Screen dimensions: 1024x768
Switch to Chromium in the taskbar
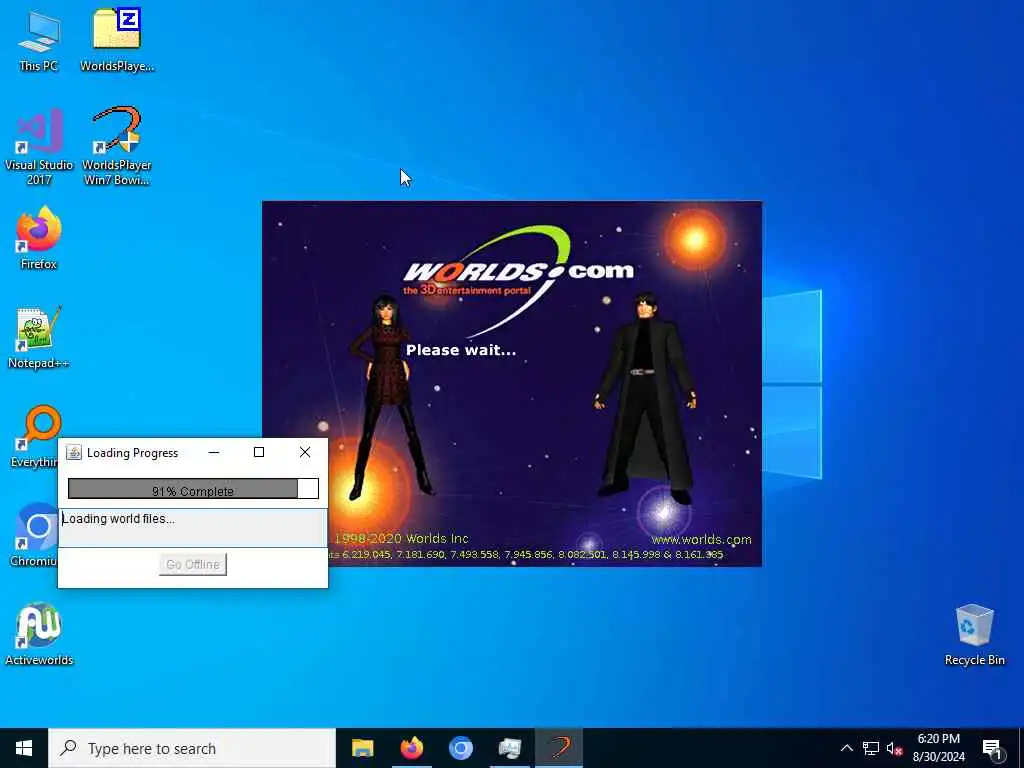coord(460,748)
